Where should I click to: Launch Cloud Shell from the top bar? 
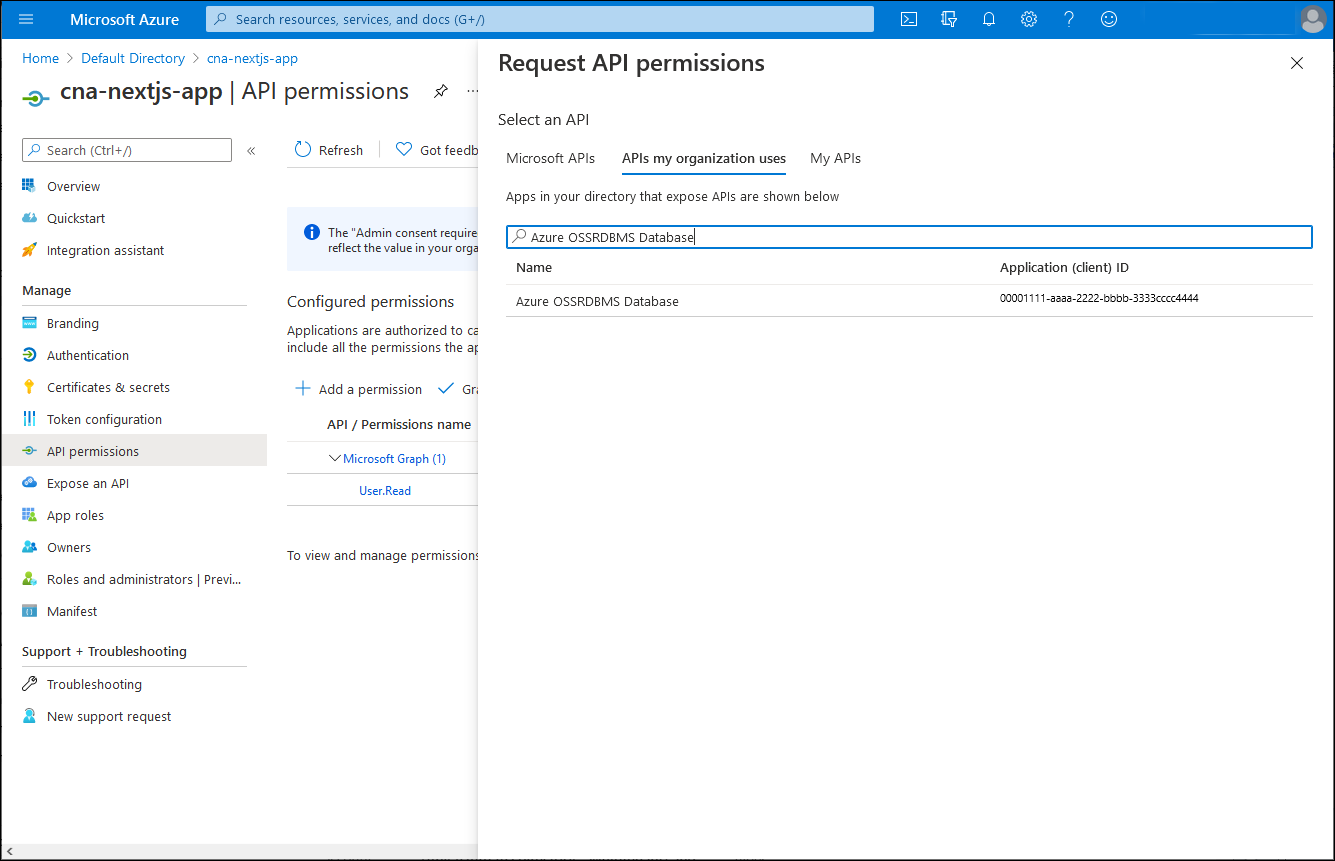click(909, 19)
